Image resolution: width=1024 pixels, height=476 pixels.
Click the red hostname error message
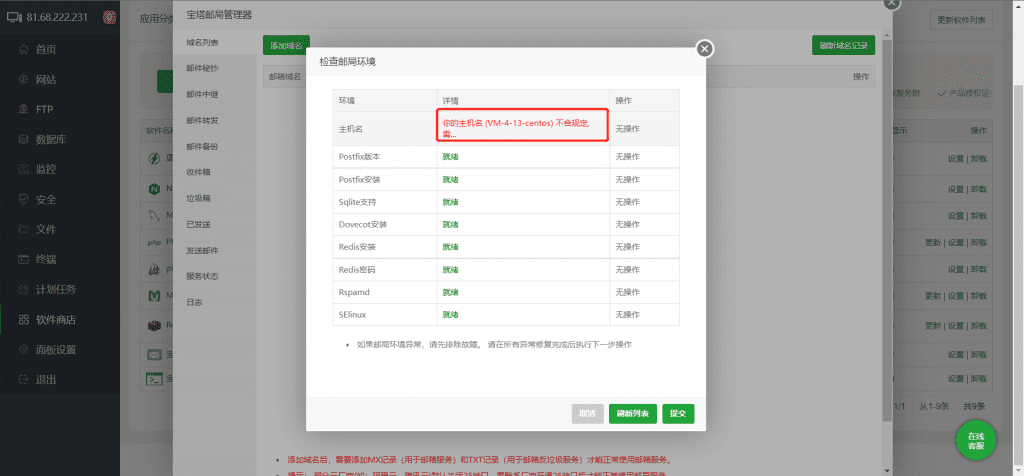click(522, 126)
